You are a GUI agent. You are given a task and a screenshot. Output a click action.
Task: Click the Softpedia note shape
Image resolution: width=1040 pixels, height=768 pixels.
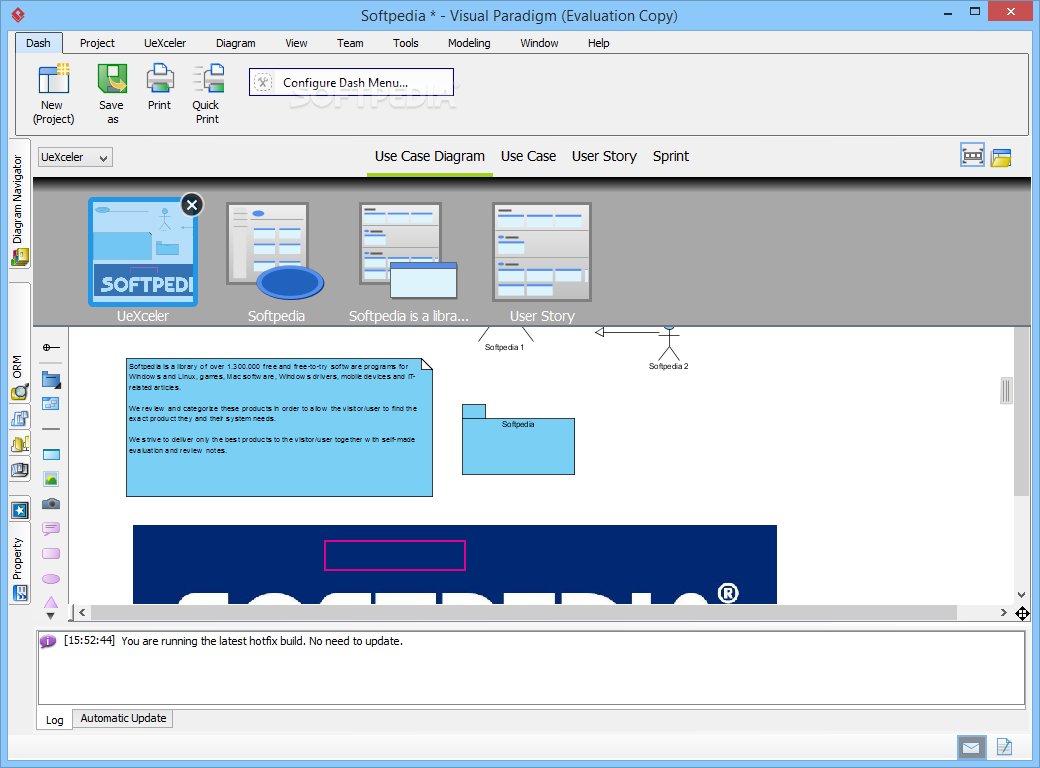[279, 427]
